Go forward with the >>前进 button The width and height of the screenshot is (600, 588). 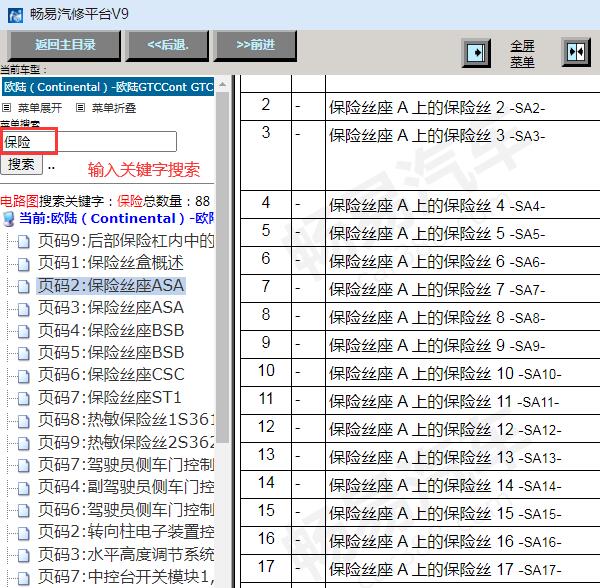(x=256, y=45)
